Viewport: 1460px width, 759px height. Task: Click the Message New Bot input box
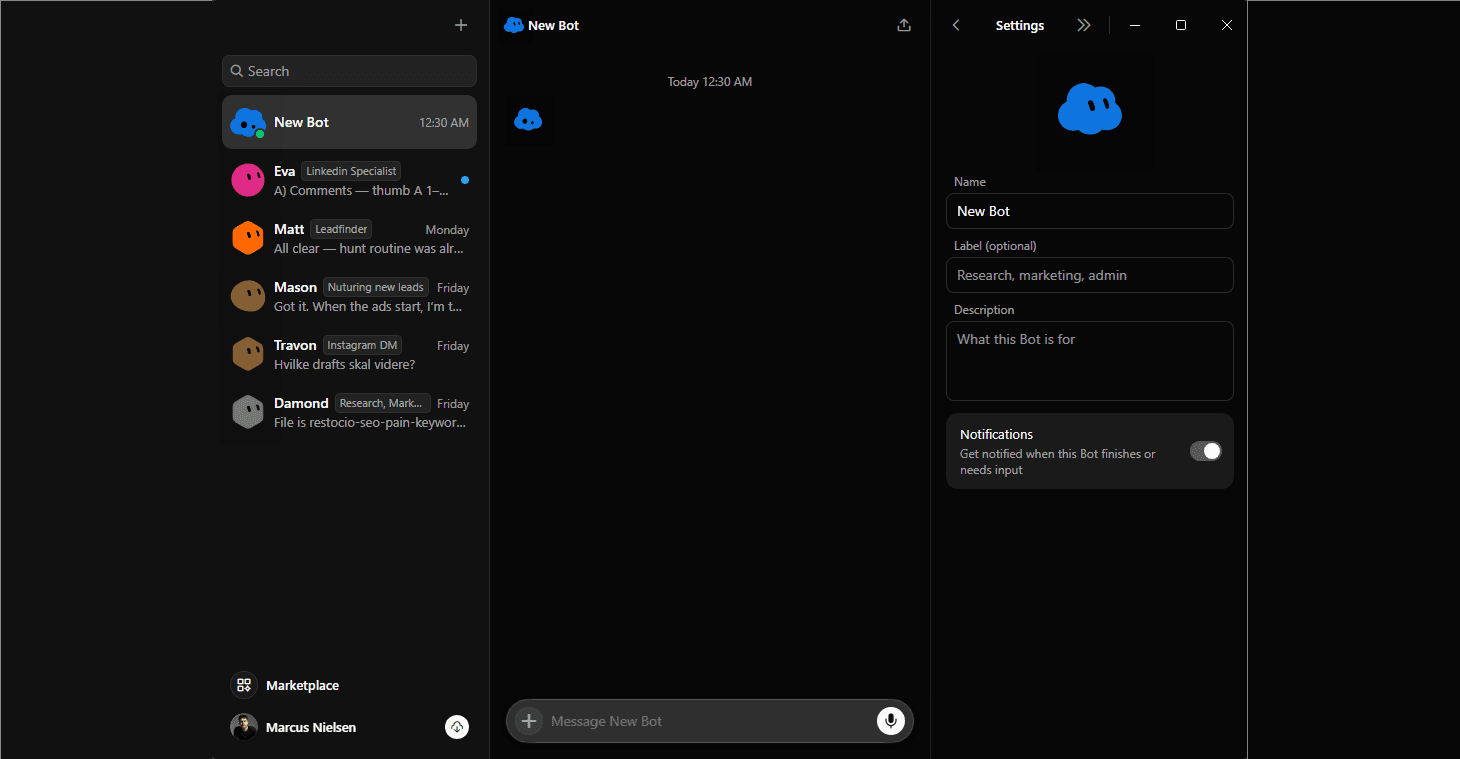708,721
